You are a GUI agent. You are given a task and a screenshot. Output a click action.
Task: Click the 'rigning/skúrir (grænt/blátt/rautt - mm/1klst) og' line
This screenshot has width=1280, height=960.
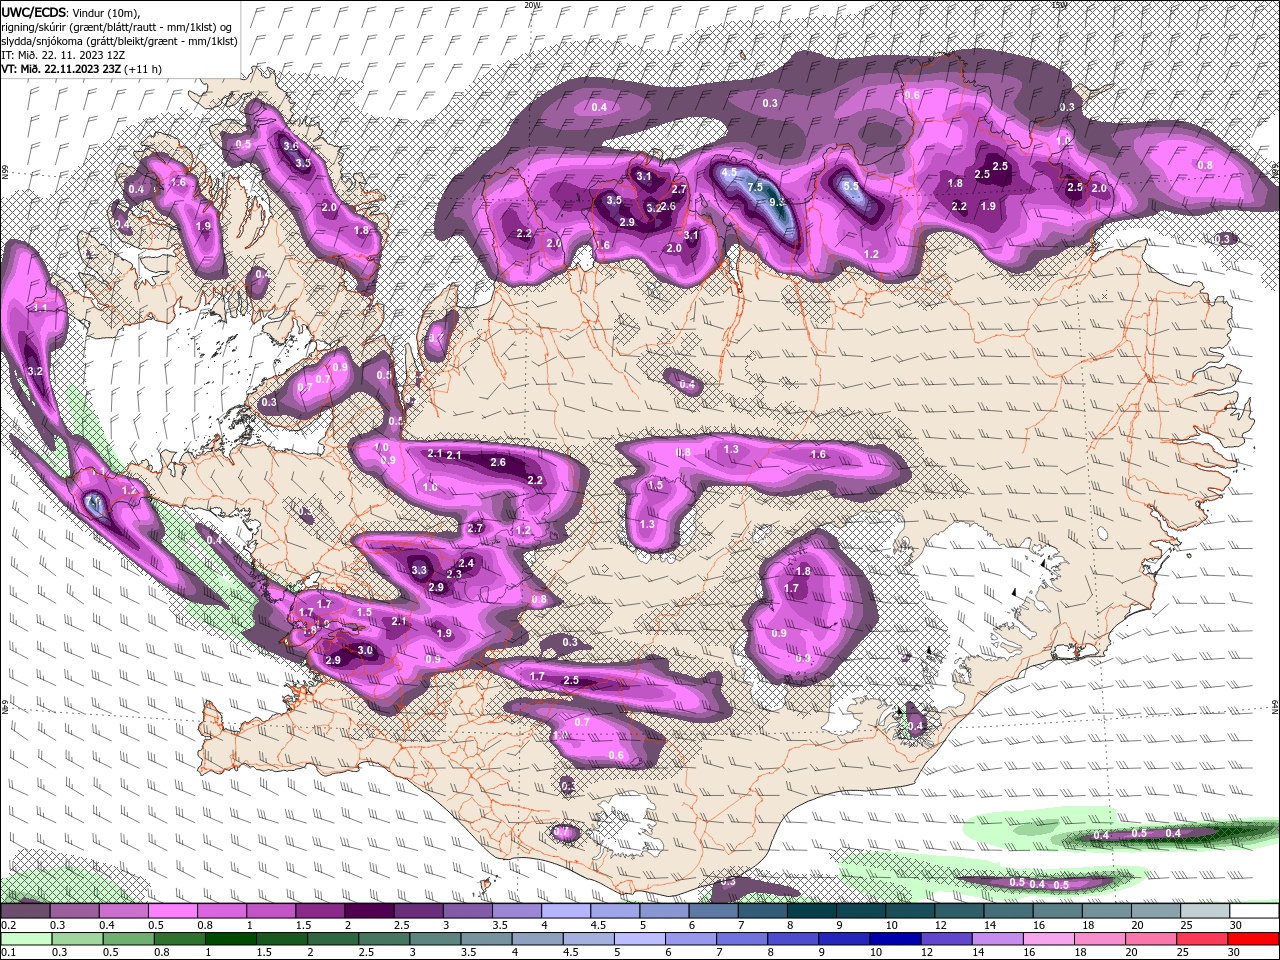click(x=118, y=26)
